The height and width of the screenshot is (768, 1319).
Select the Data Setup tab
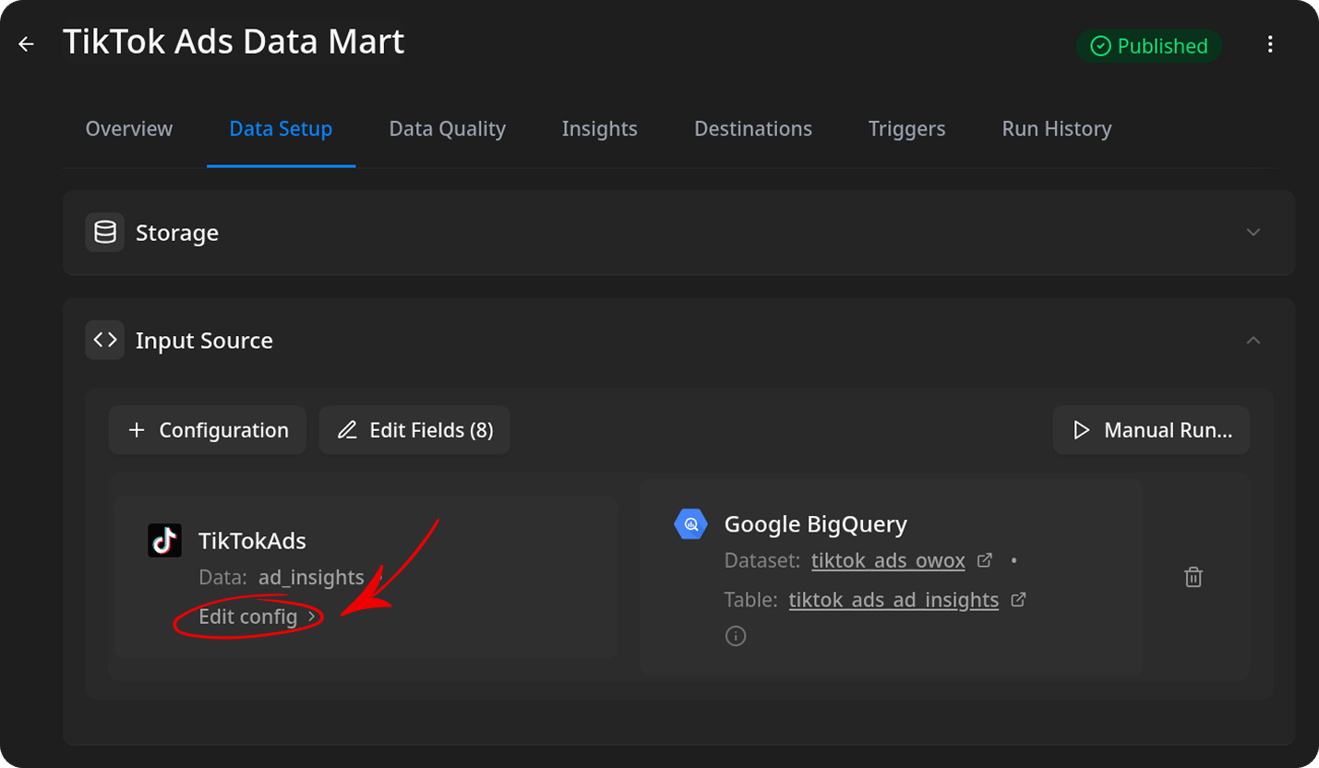tap(281, 129)
